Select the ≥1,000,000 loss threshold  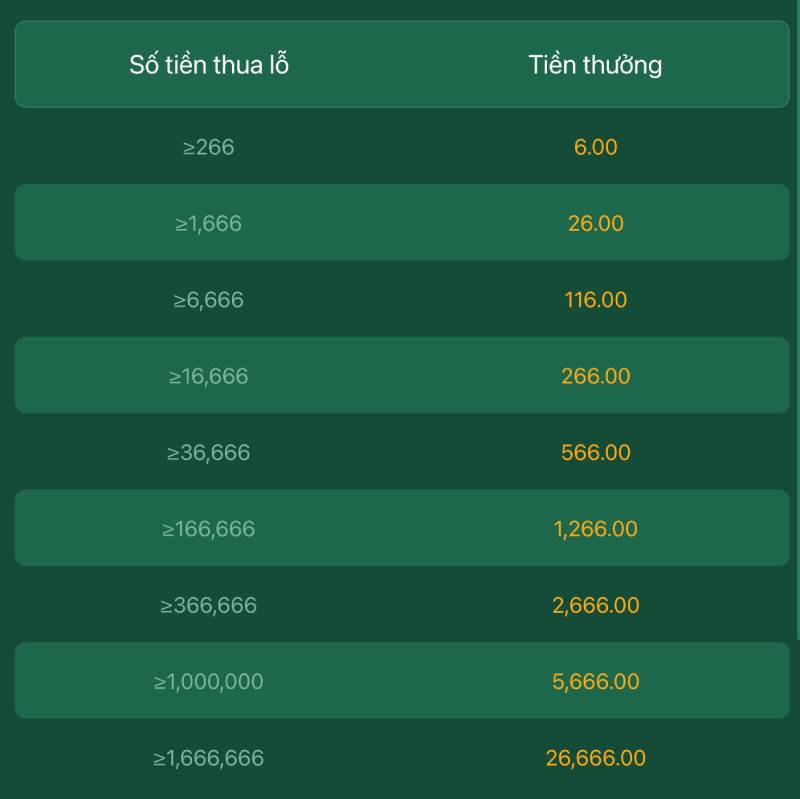tap(208, 682)
